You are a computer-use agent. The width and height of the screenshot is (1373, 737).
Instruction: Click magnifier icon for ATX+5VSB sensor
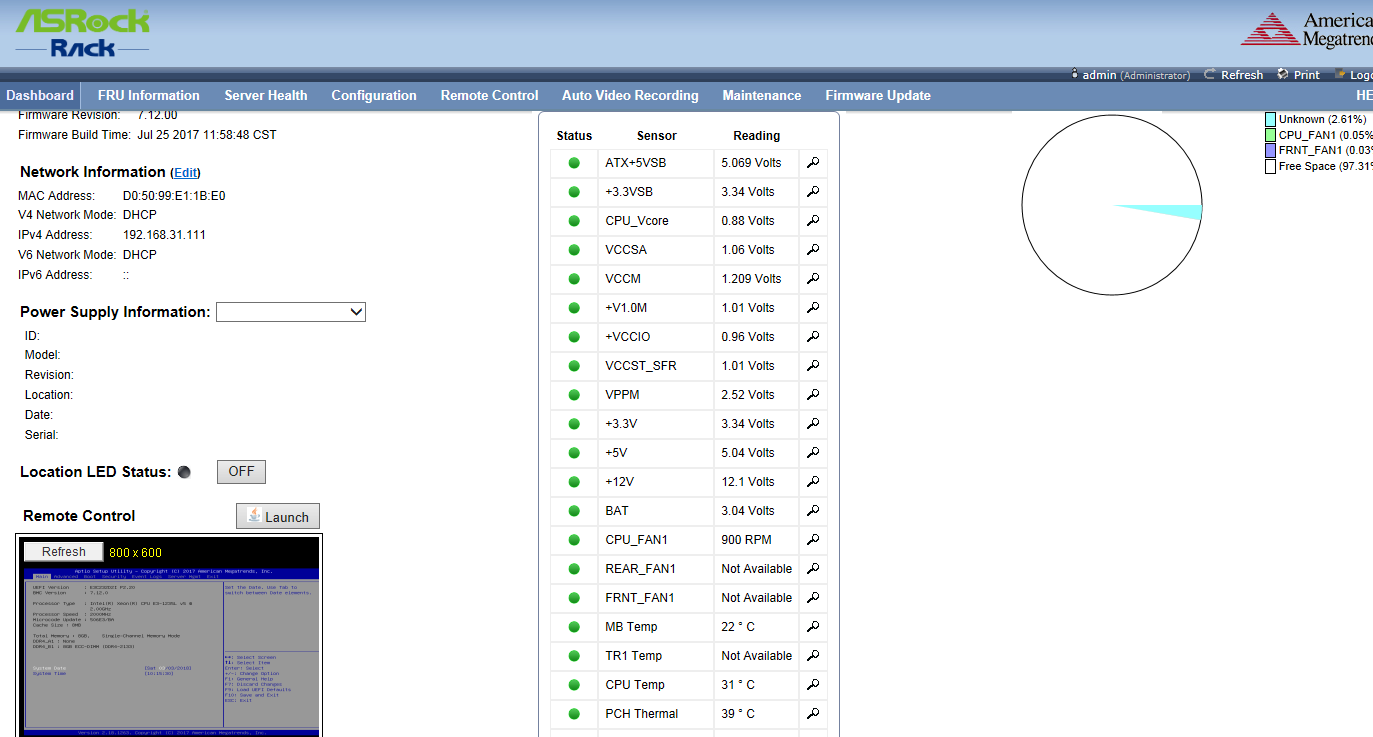[813, 163]
